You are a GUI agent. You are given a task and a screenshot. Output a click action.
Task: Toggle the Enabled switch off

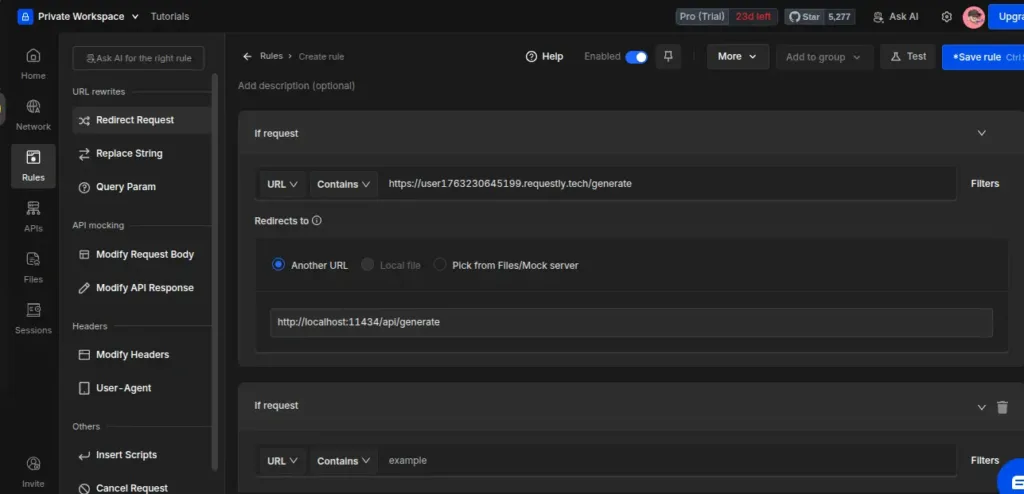[x=636, y=57]
